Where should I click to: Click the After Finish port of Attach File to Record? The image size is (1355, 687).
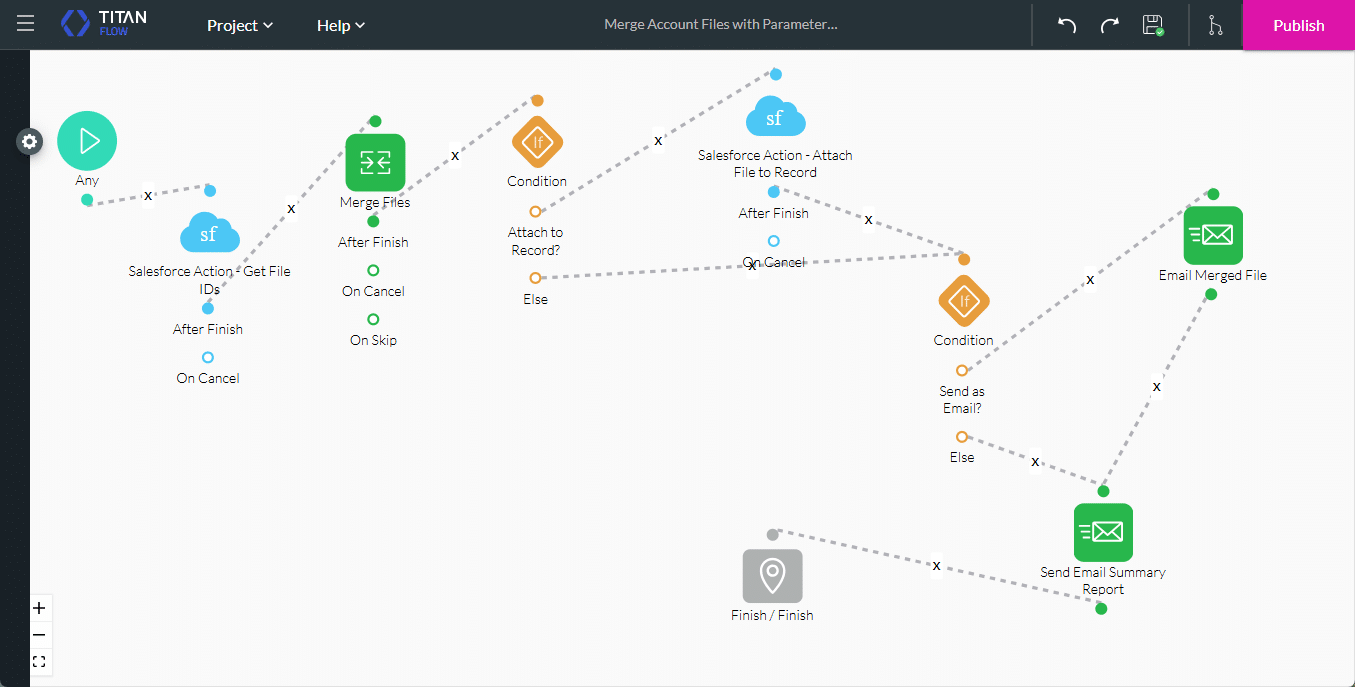[773, 191]
